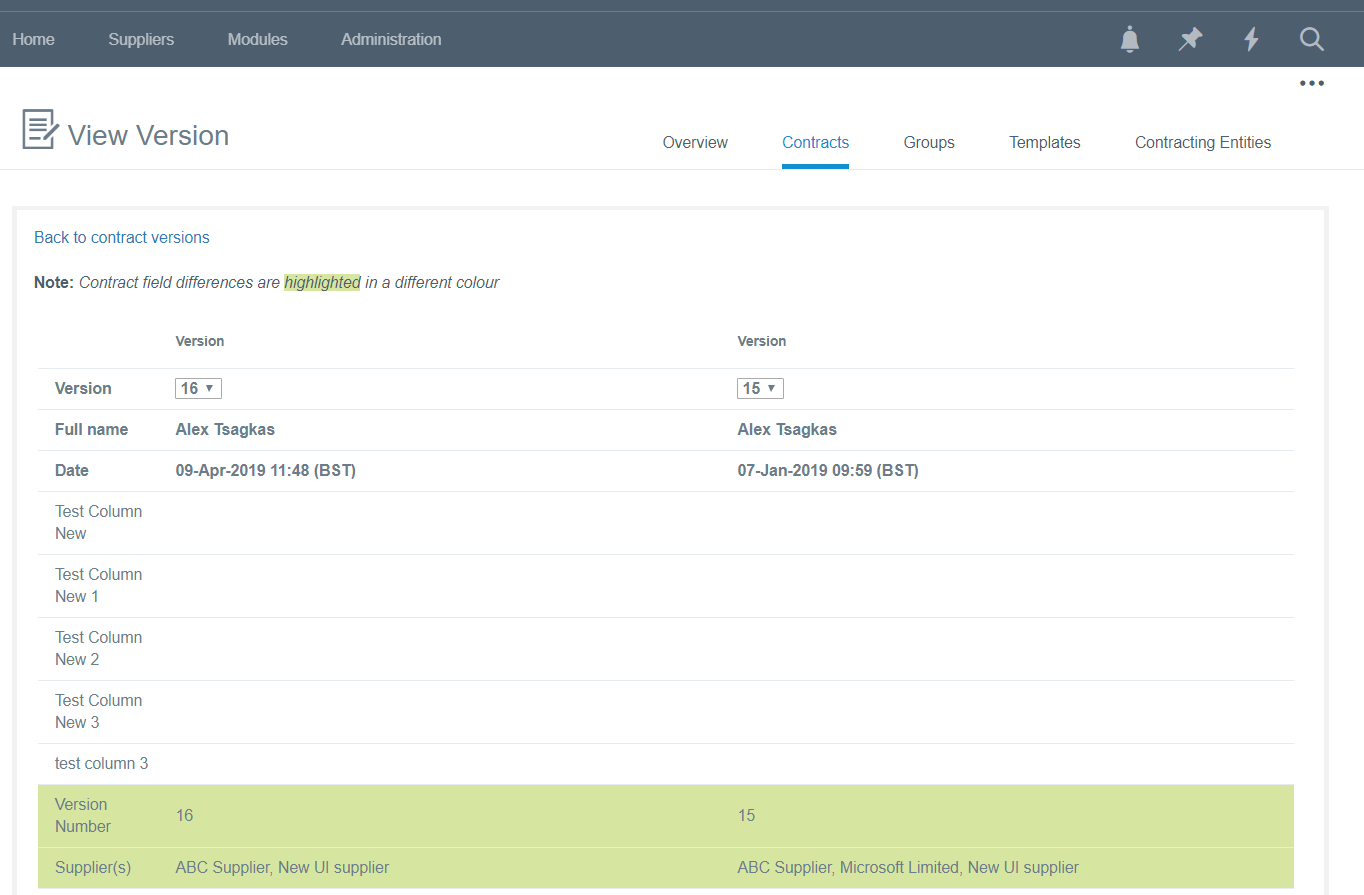Select the Contracts tab
The image size is (1364, 895).
click(815, 143)
